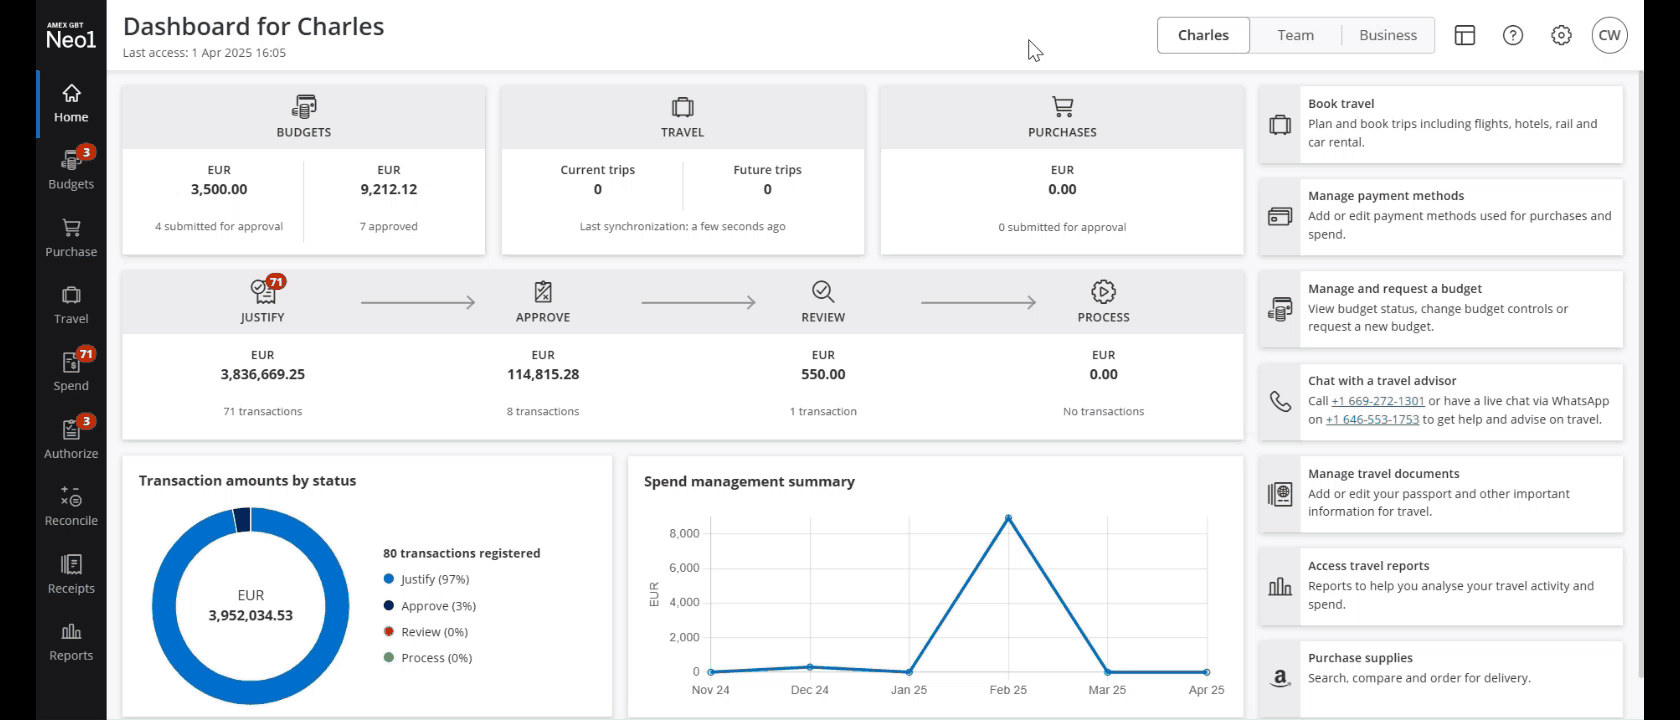Open Manage payment methods card
This screenshot has width=1680, height=720.
point(1441,216)
